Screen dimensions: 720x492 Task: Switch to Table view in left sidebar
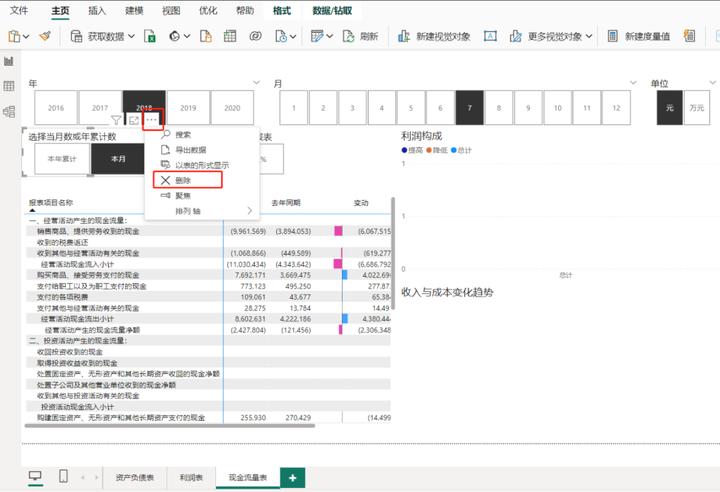coord(9,86)
